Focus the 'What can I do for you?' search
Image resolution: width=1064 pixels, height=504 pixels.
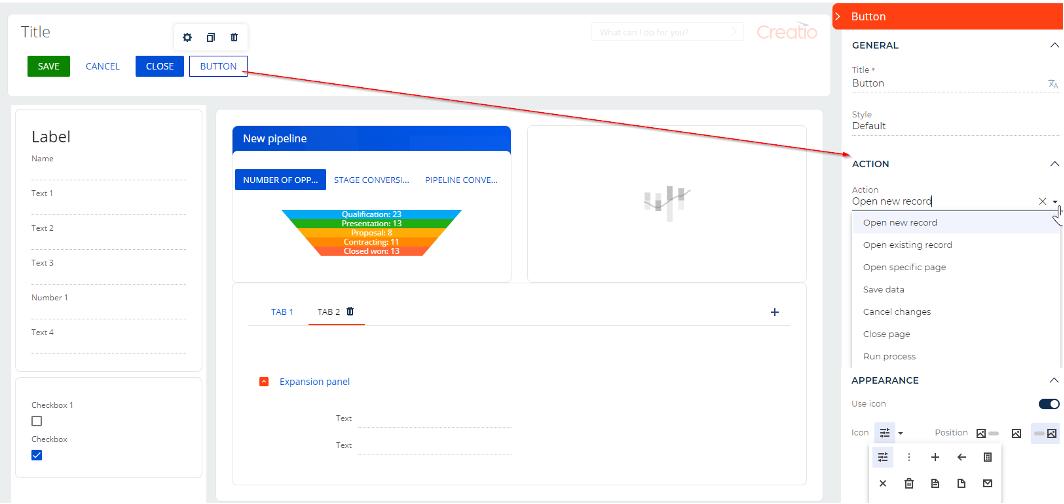coord(666,32)
